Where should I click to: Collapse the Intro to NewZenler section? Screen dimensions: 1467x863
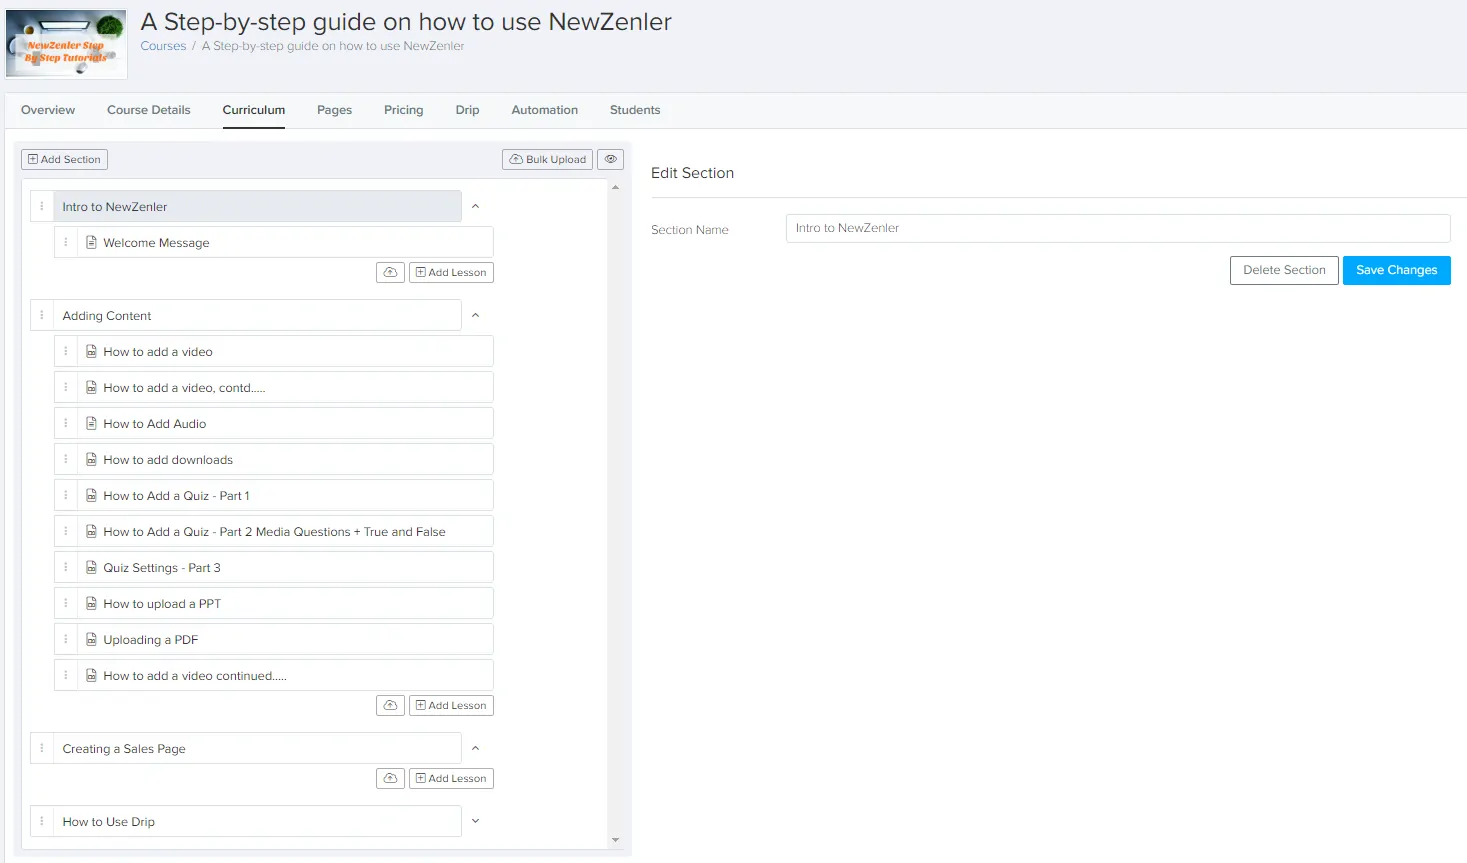pos(475,207)
